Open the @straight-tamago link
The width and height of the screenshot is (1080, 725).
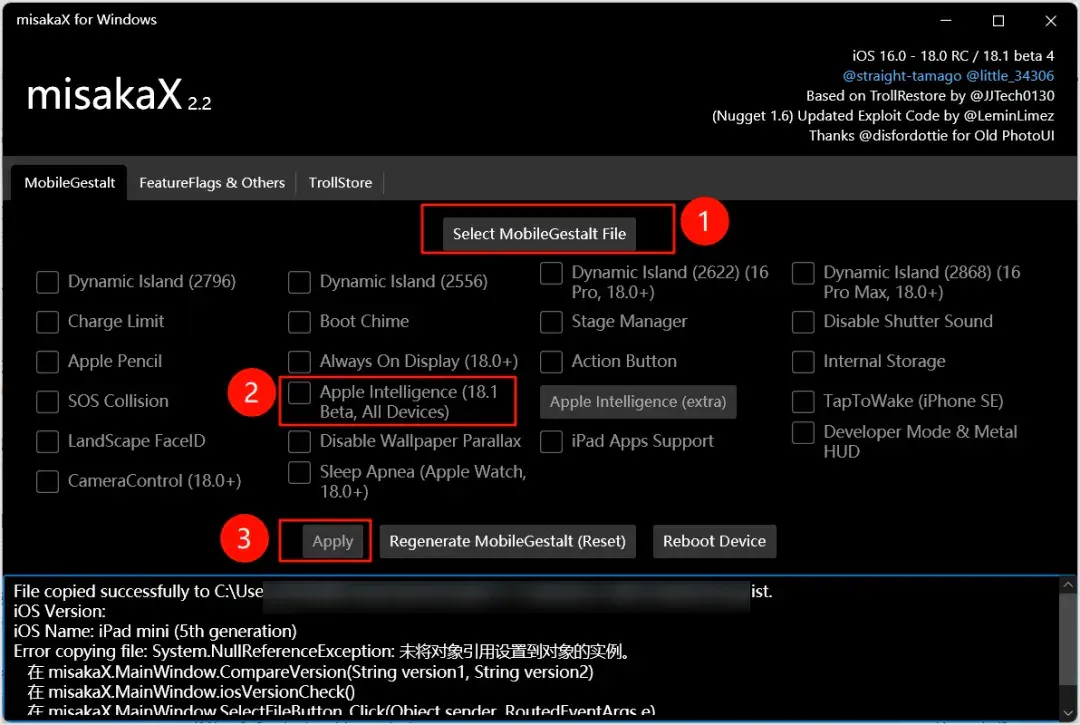902,76
